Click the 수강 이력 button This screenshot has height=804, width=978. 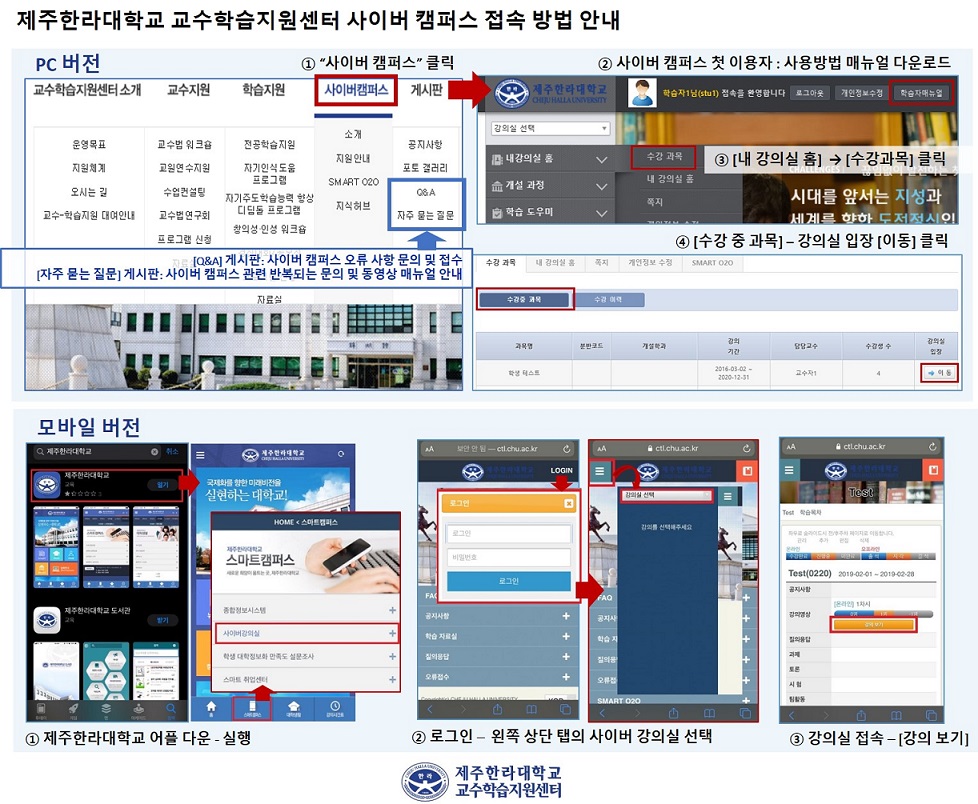point(608,300)
